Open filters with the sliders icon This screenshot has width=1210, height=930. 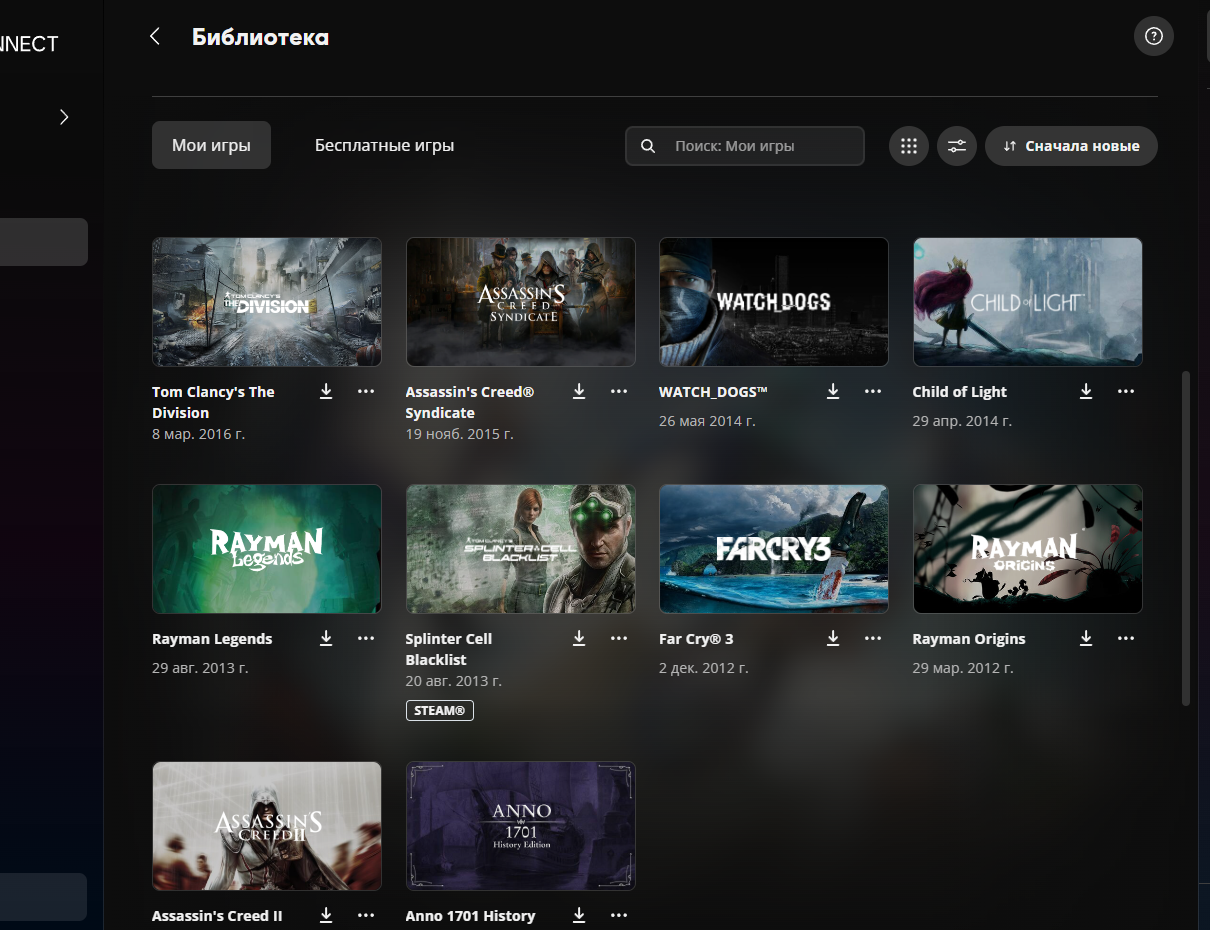pos(957,146)
